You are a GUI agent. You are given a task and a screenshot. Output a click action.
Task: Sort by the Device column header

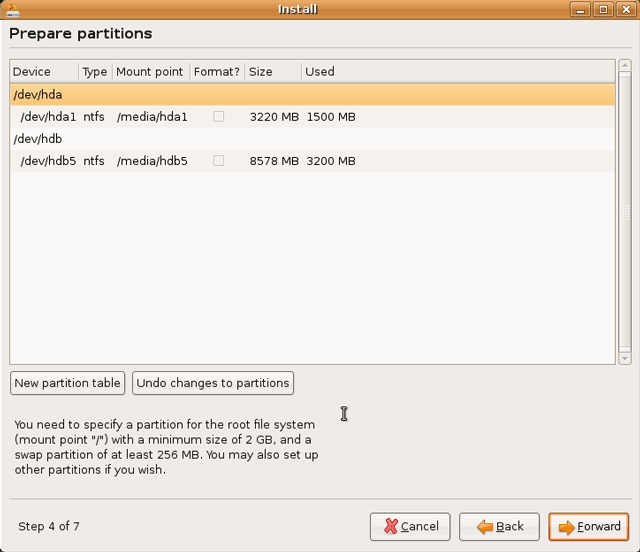pyautogui.click(x=44, y=72)
